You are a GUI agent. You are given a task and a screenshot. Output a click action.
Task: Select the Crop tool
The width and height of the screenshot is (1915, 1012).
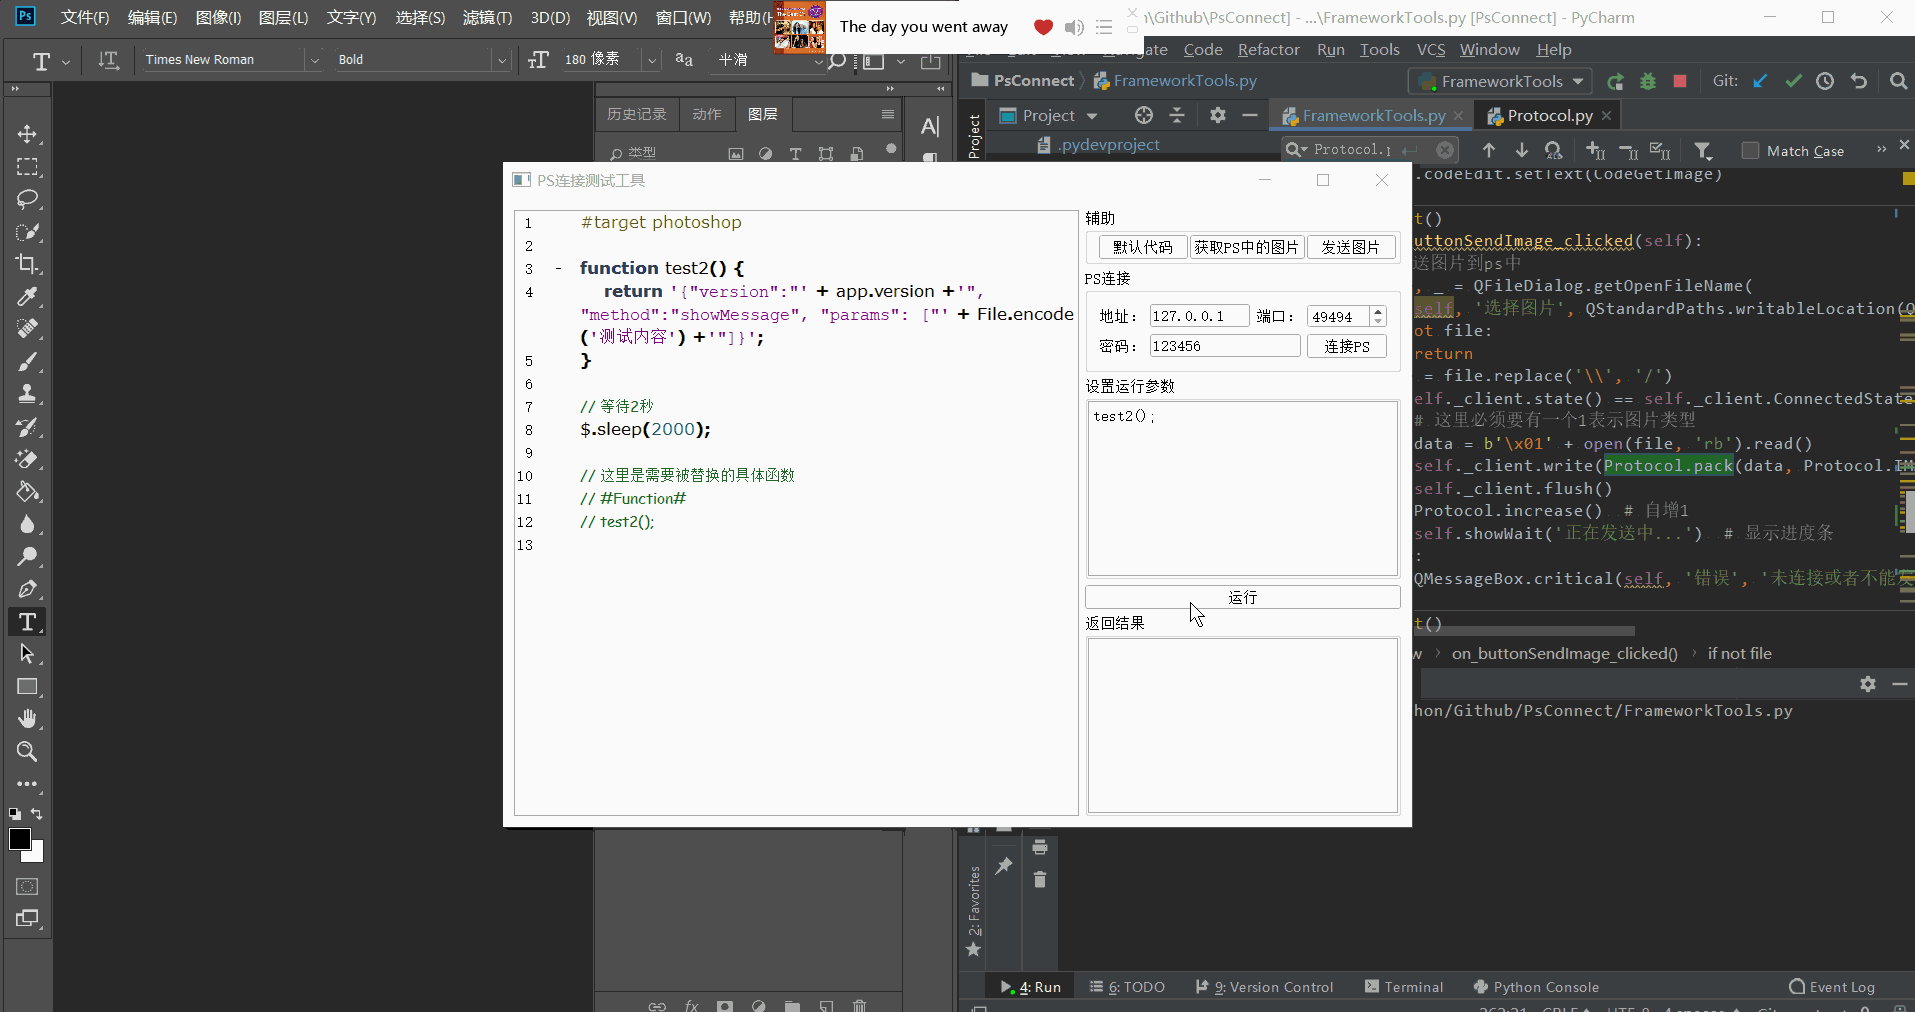[x=27, y=264]
